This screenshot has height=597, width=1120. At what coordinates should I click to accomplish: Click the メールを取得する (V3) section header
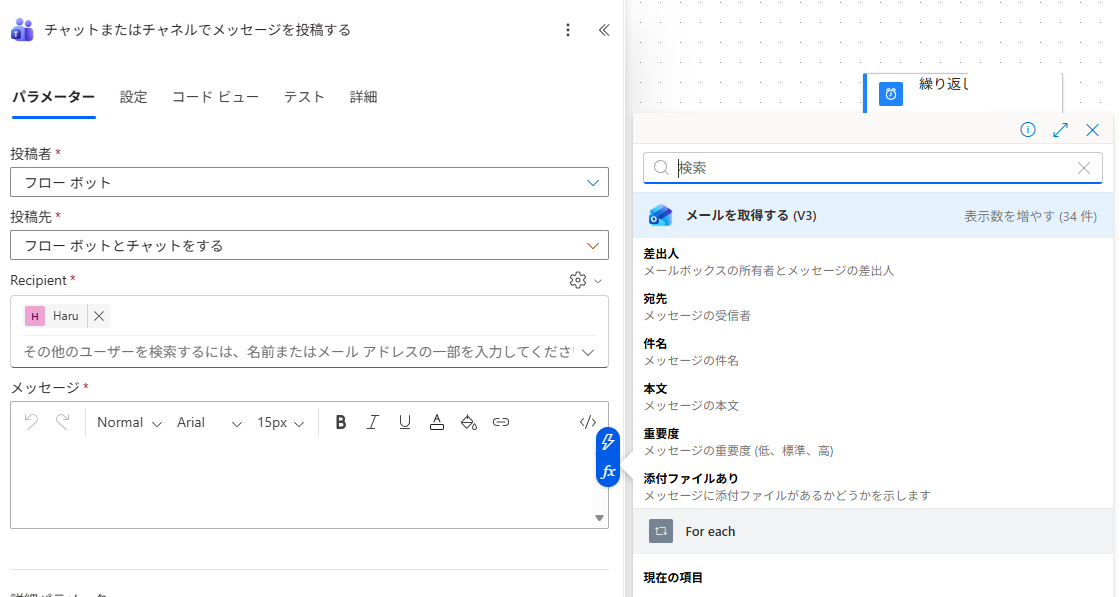[x=873, y=216]
